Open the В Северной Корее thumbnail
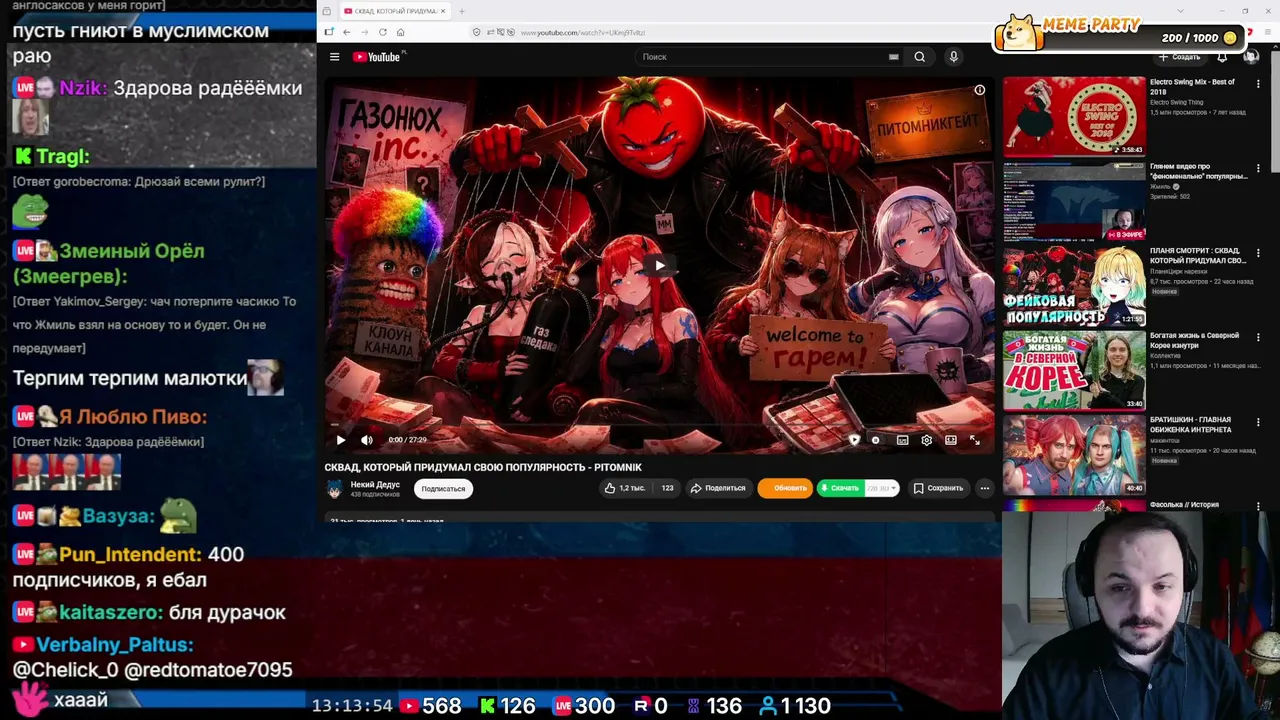Viewport: 1280px width, 720px height. (1074, 369)
